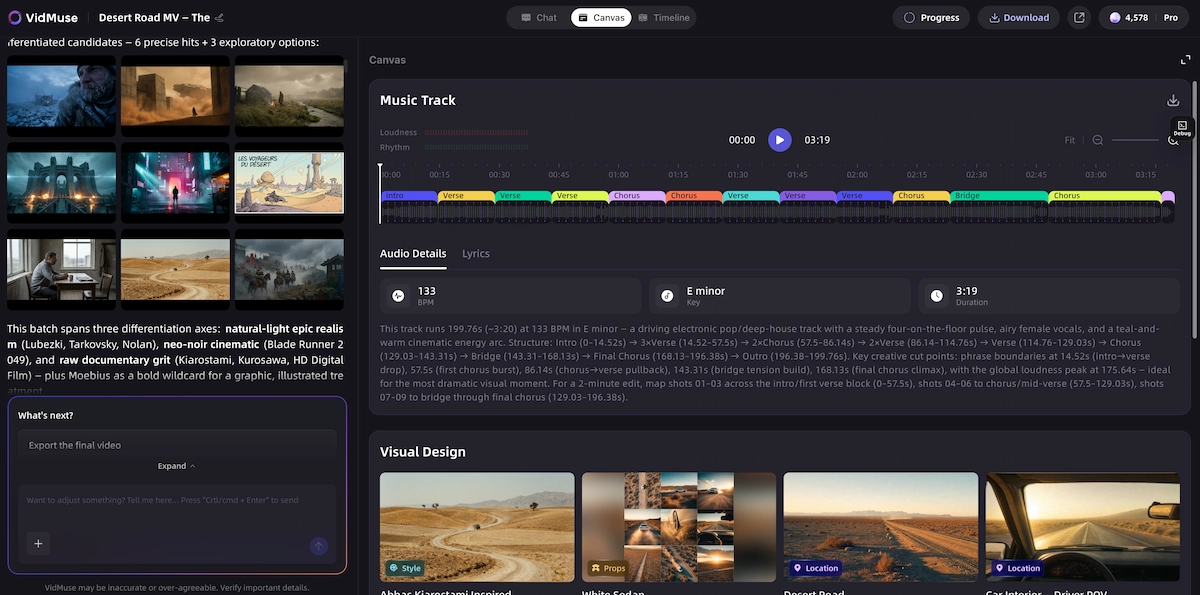Zoom out the music timeline
This screenshot has width=1200, height=595.
pyautogui.click(x=1098, y=140)
